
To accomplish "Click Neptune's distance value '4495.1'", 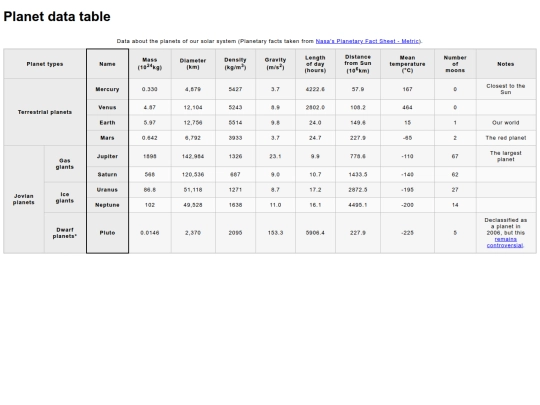I will (358, 205).
